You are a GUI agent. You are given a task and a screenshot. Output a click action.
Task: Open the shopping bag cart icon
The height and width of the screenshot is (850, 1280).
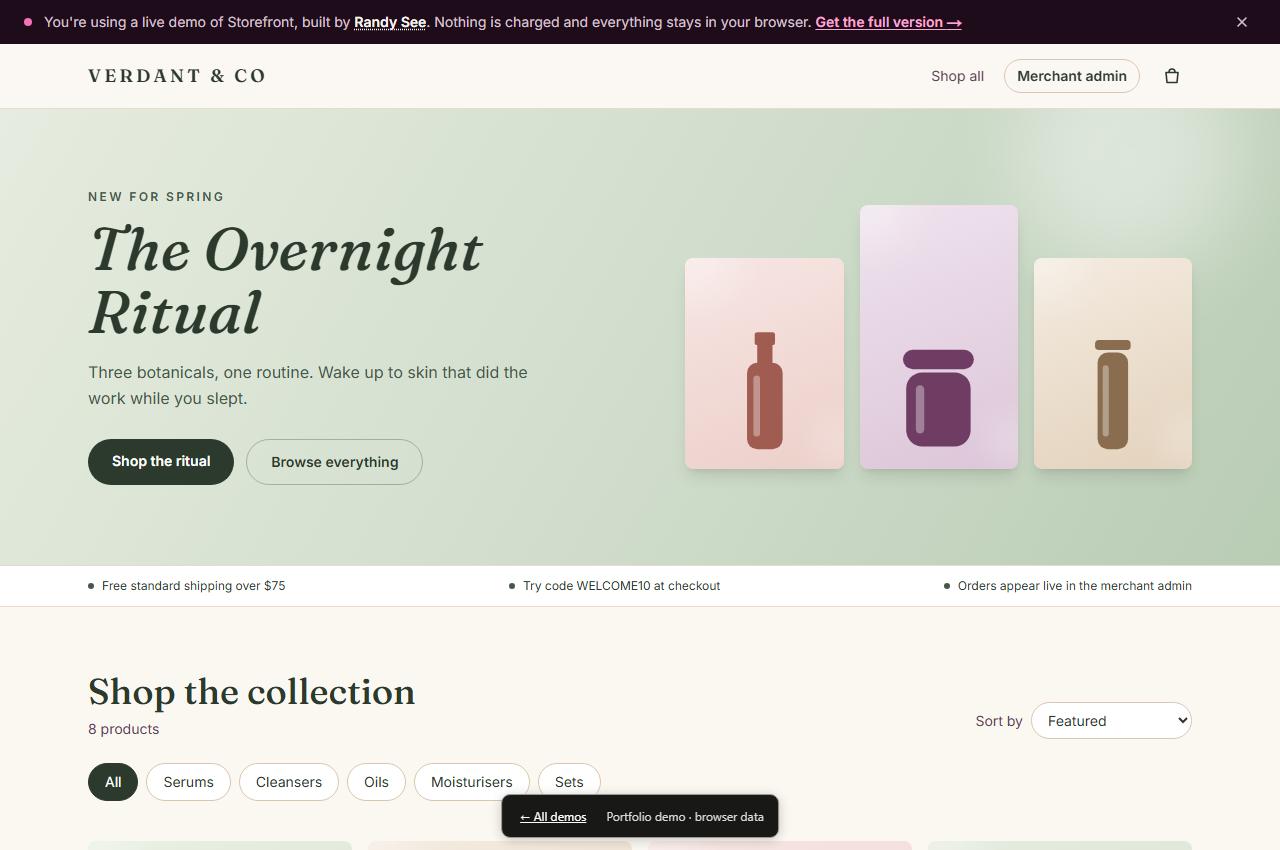pos(1172,76)
